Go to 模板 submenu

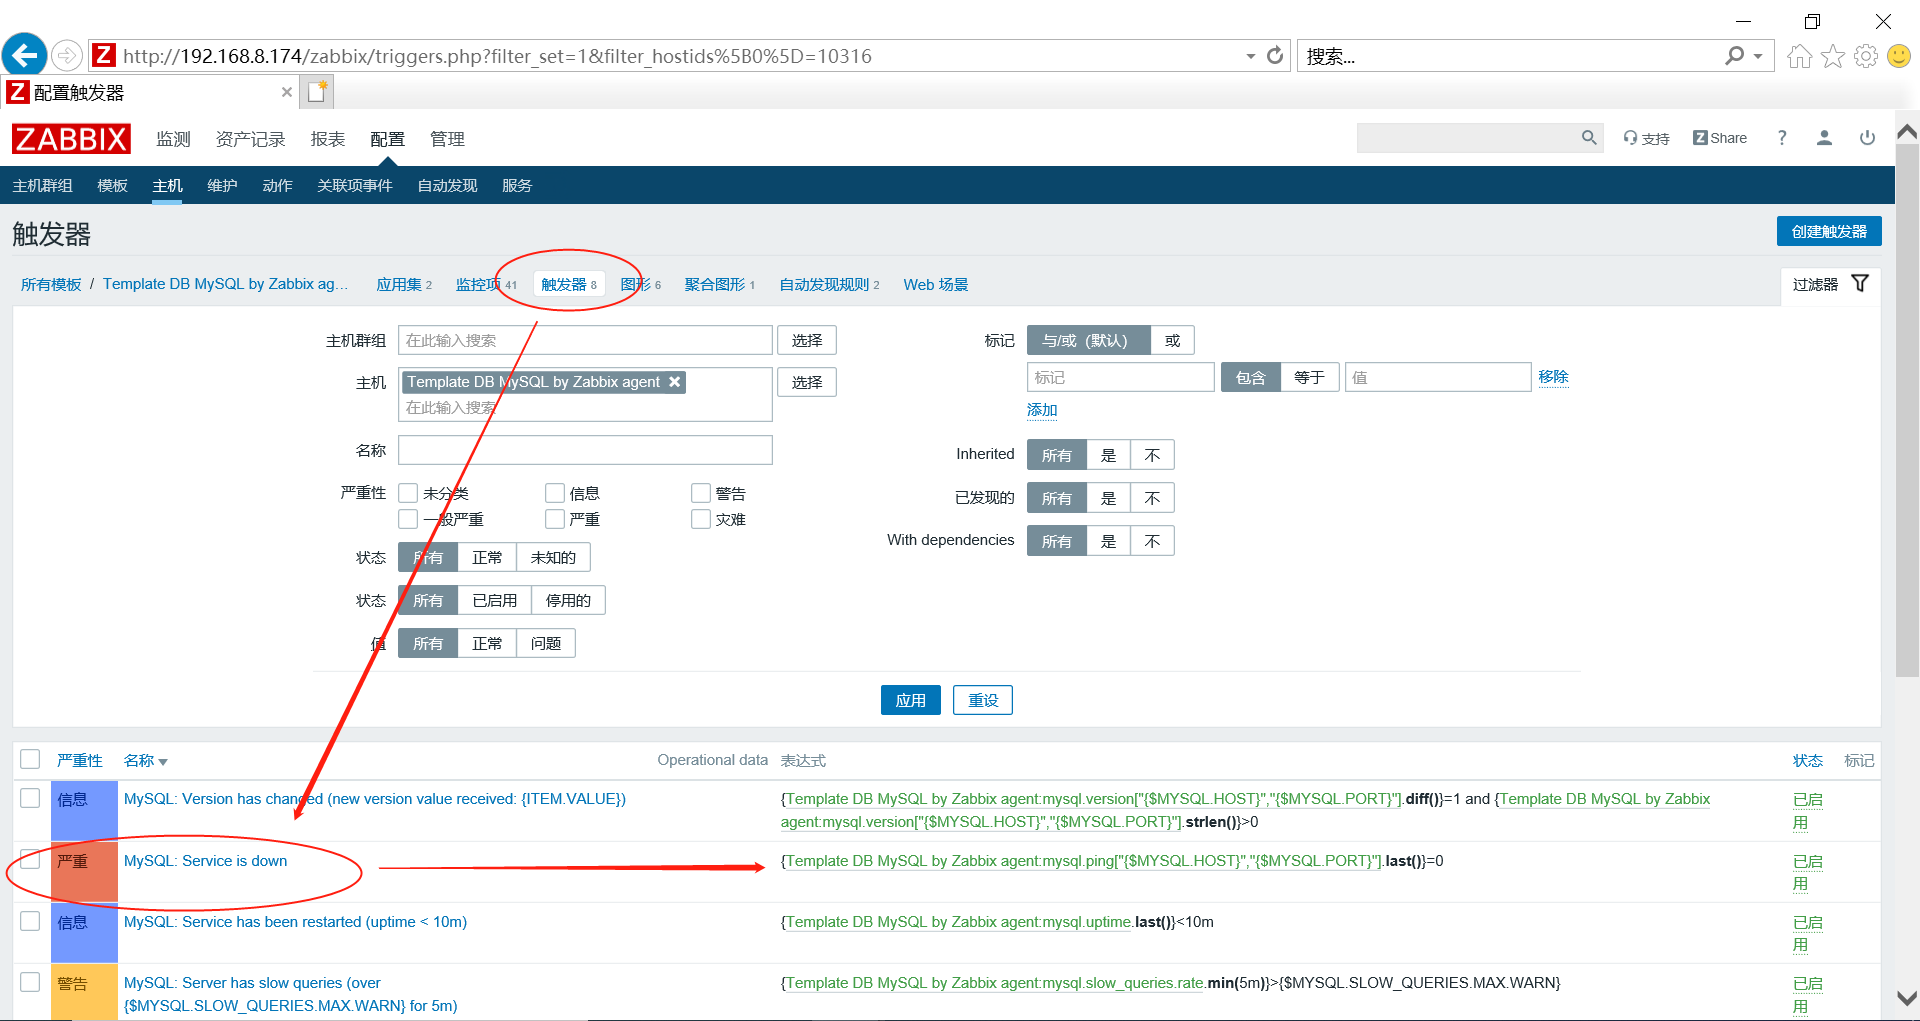[x=112, y=186]
